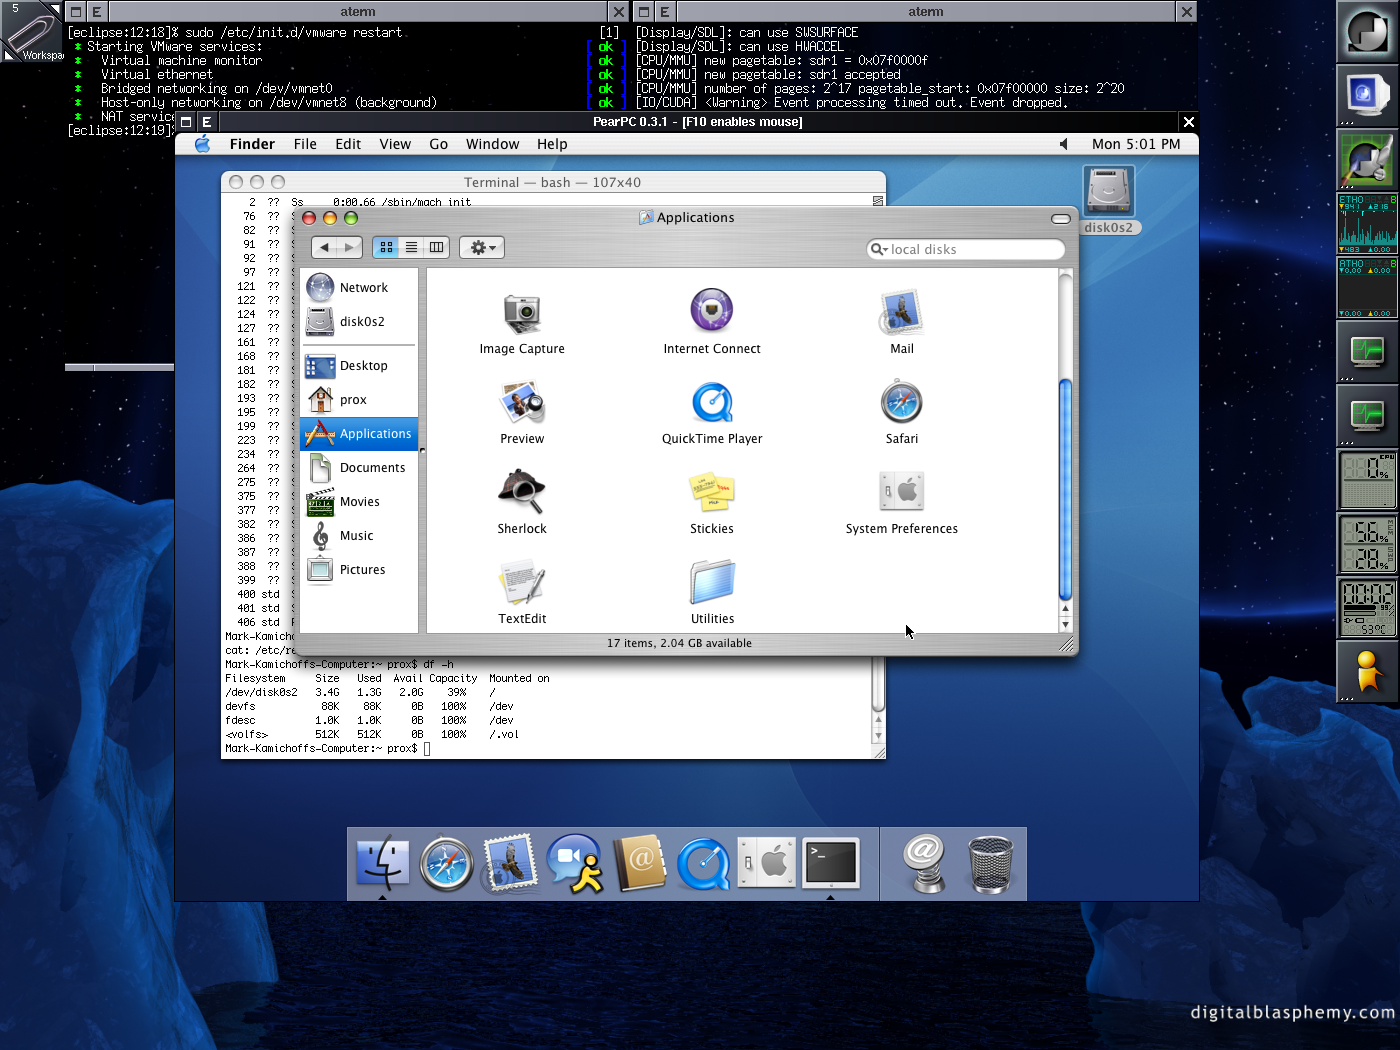The width and height of the screenshot is (1400, 1050).
Task: Open System Preferences from the Dock
Action: [767, 862]
